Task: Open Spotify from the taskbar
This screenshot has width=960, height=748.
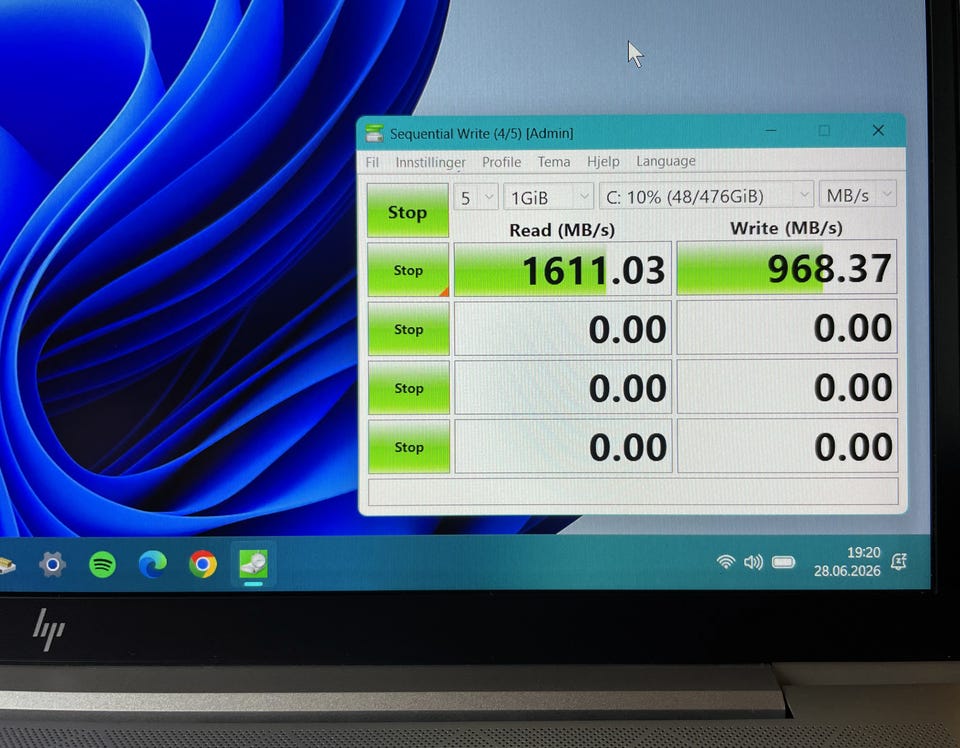Action: click(102, 564)
